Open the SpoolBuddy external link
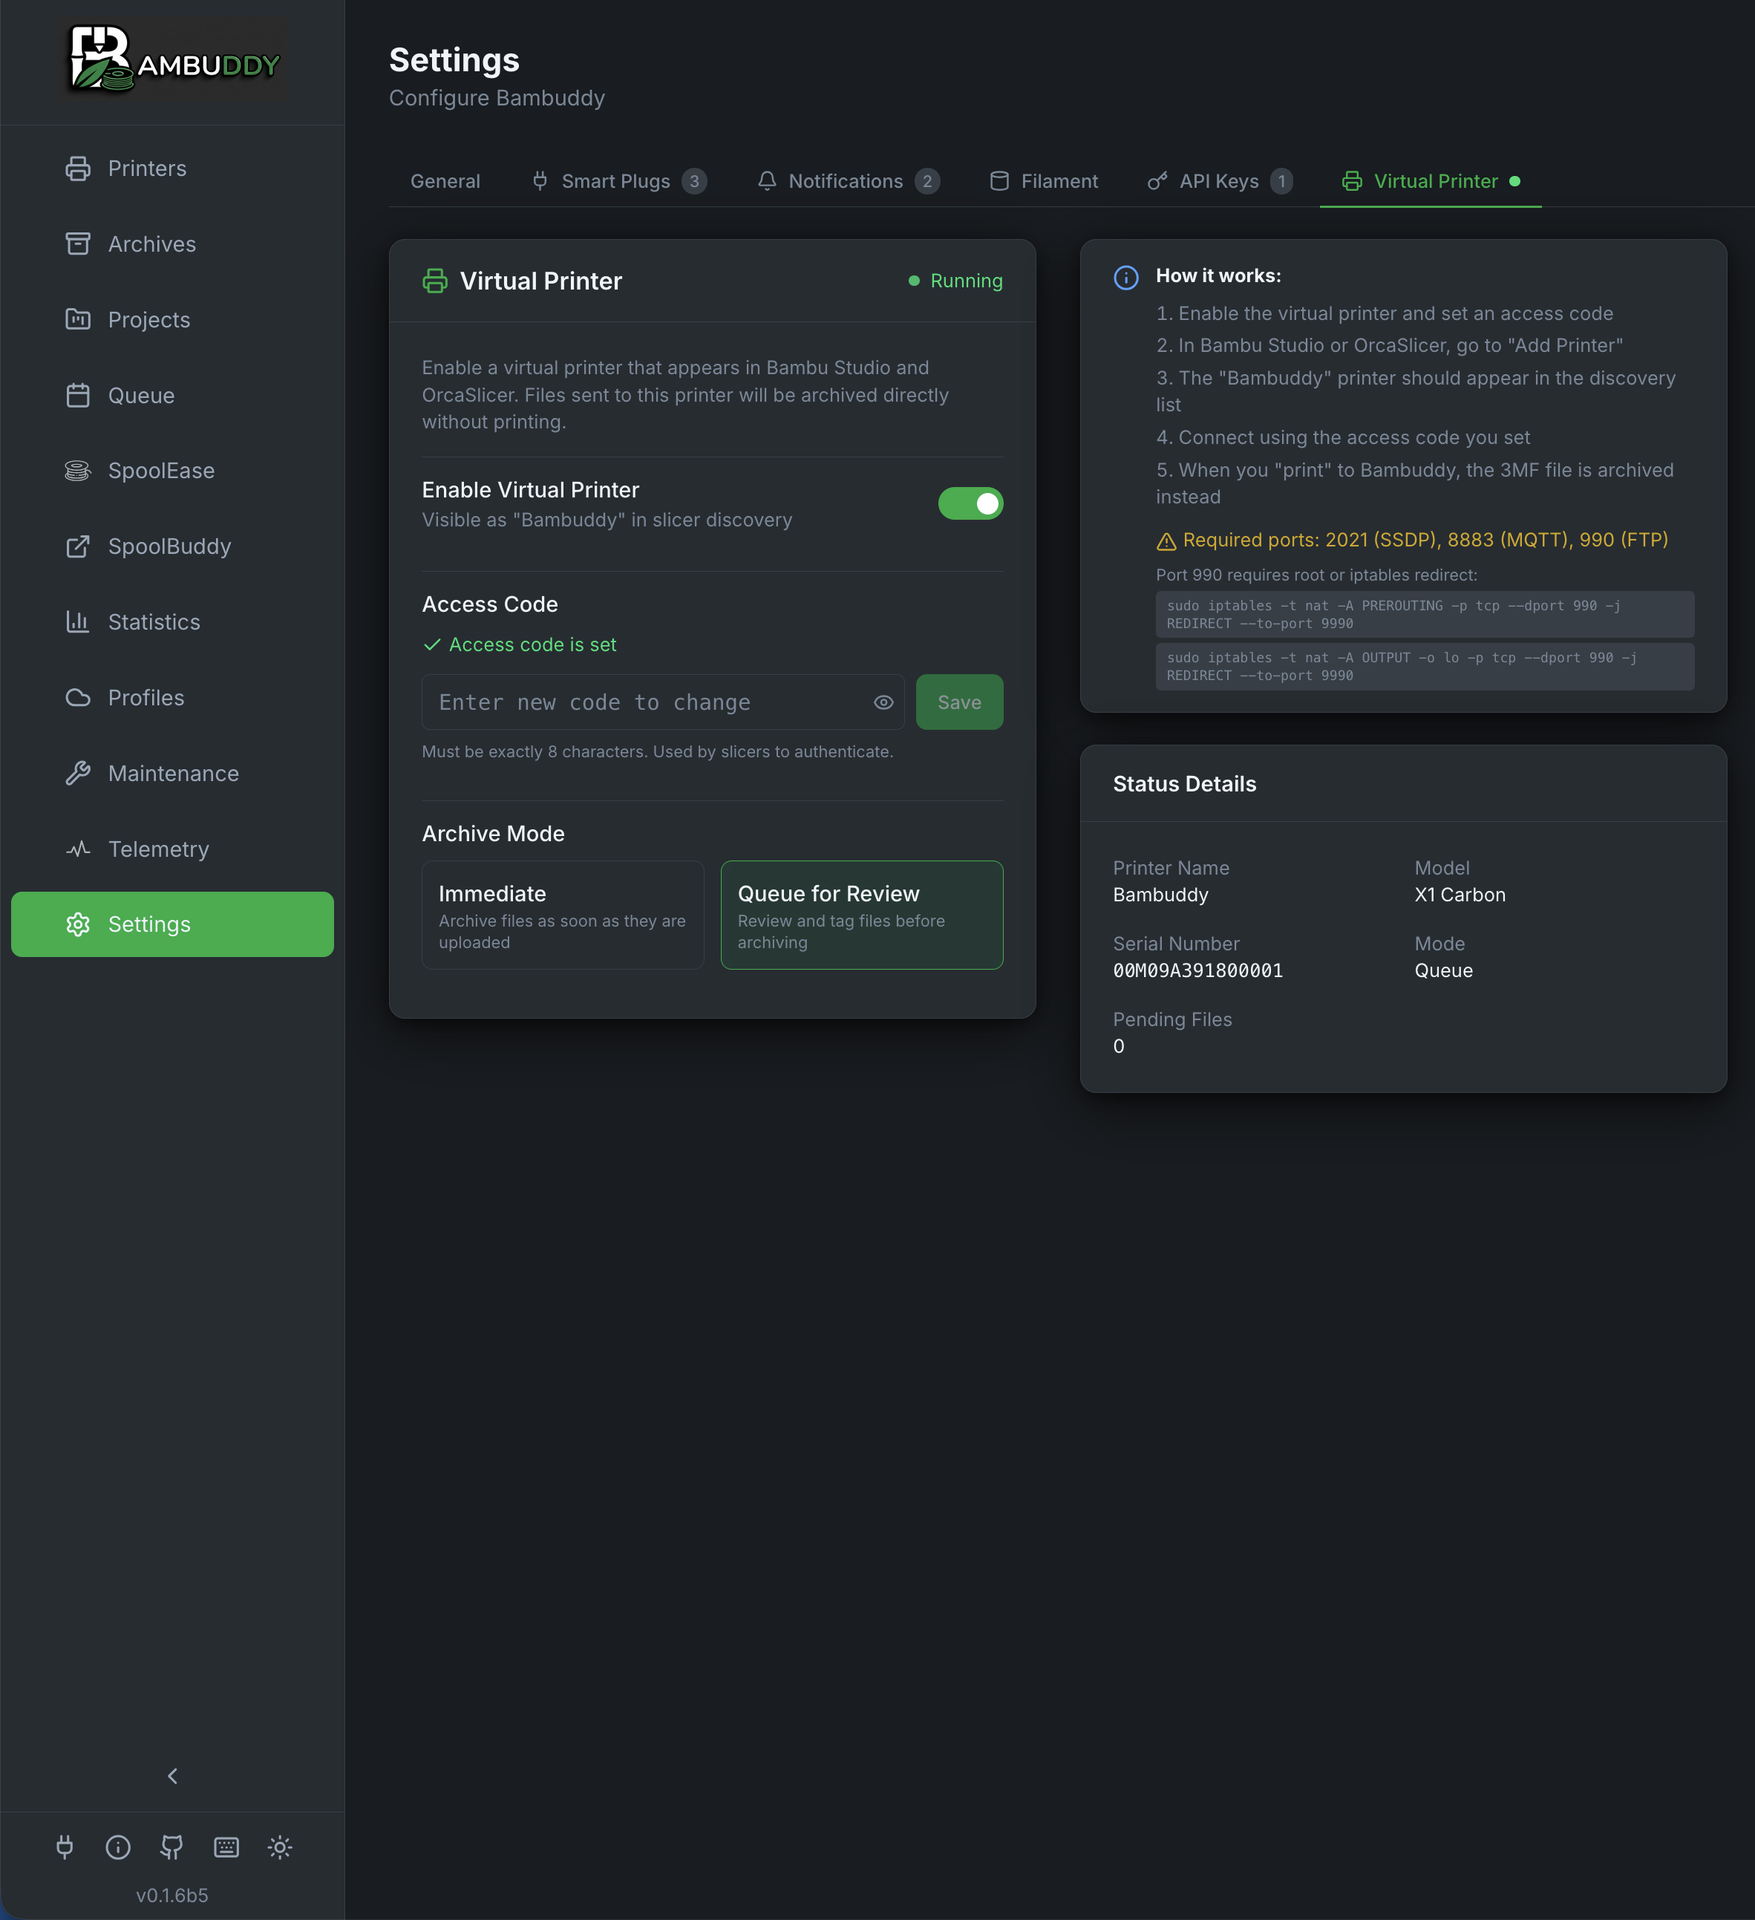Screen dimensions: 1755x1920 tap(166, 546)
